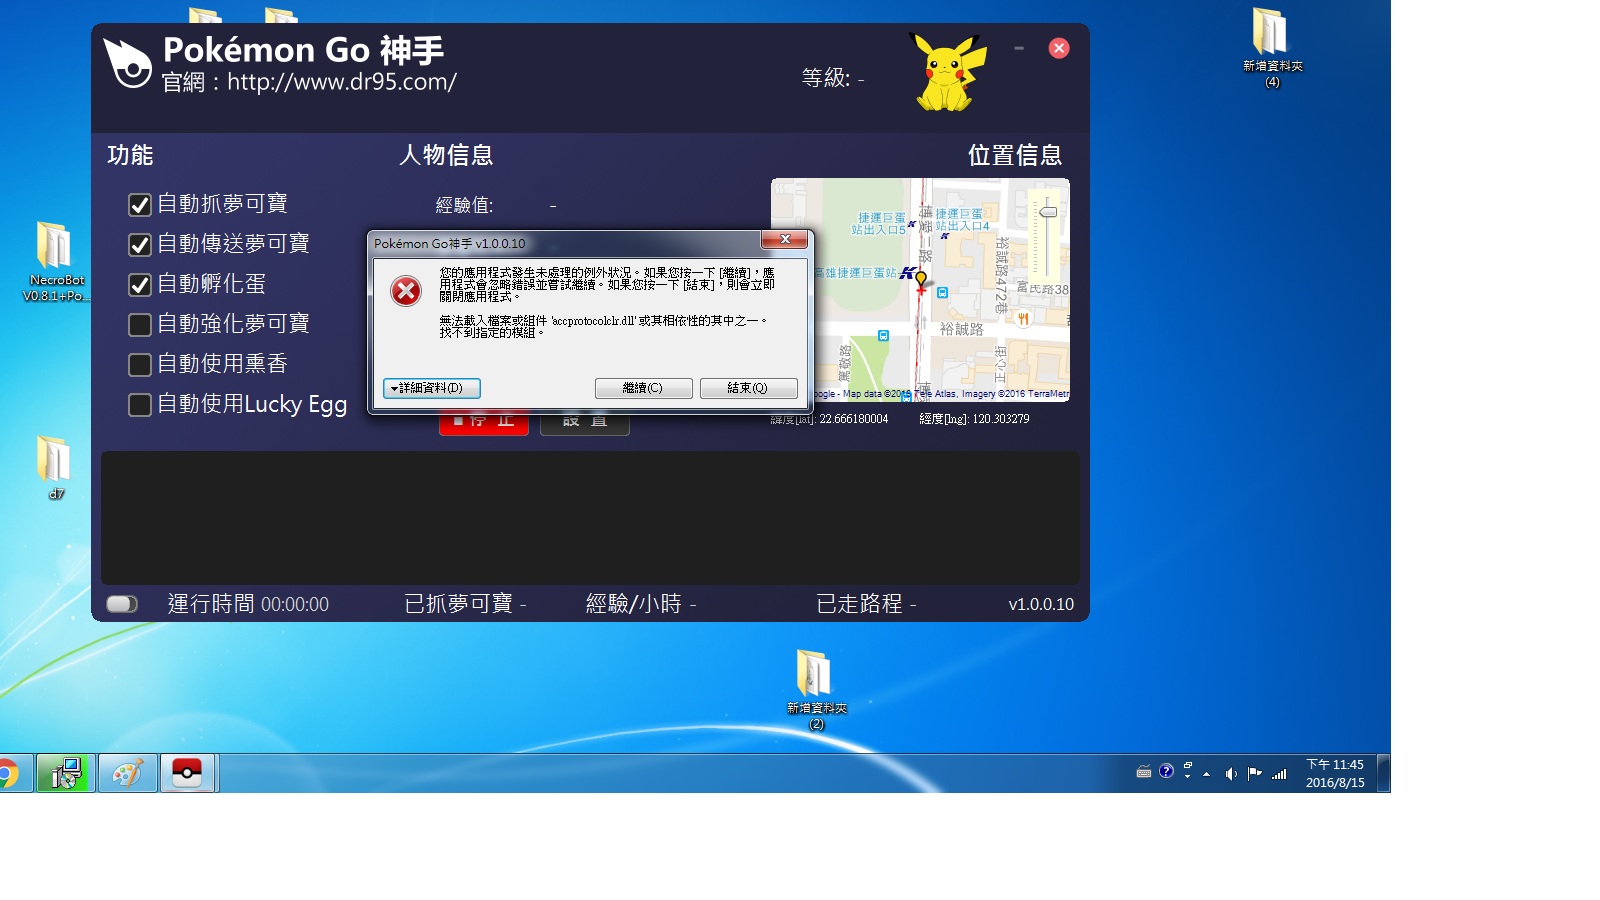Screen dimensions: 1600x900
Task: Enable the 自動強化夢可寶 checkbox
Action: click(x=140, y=325)
